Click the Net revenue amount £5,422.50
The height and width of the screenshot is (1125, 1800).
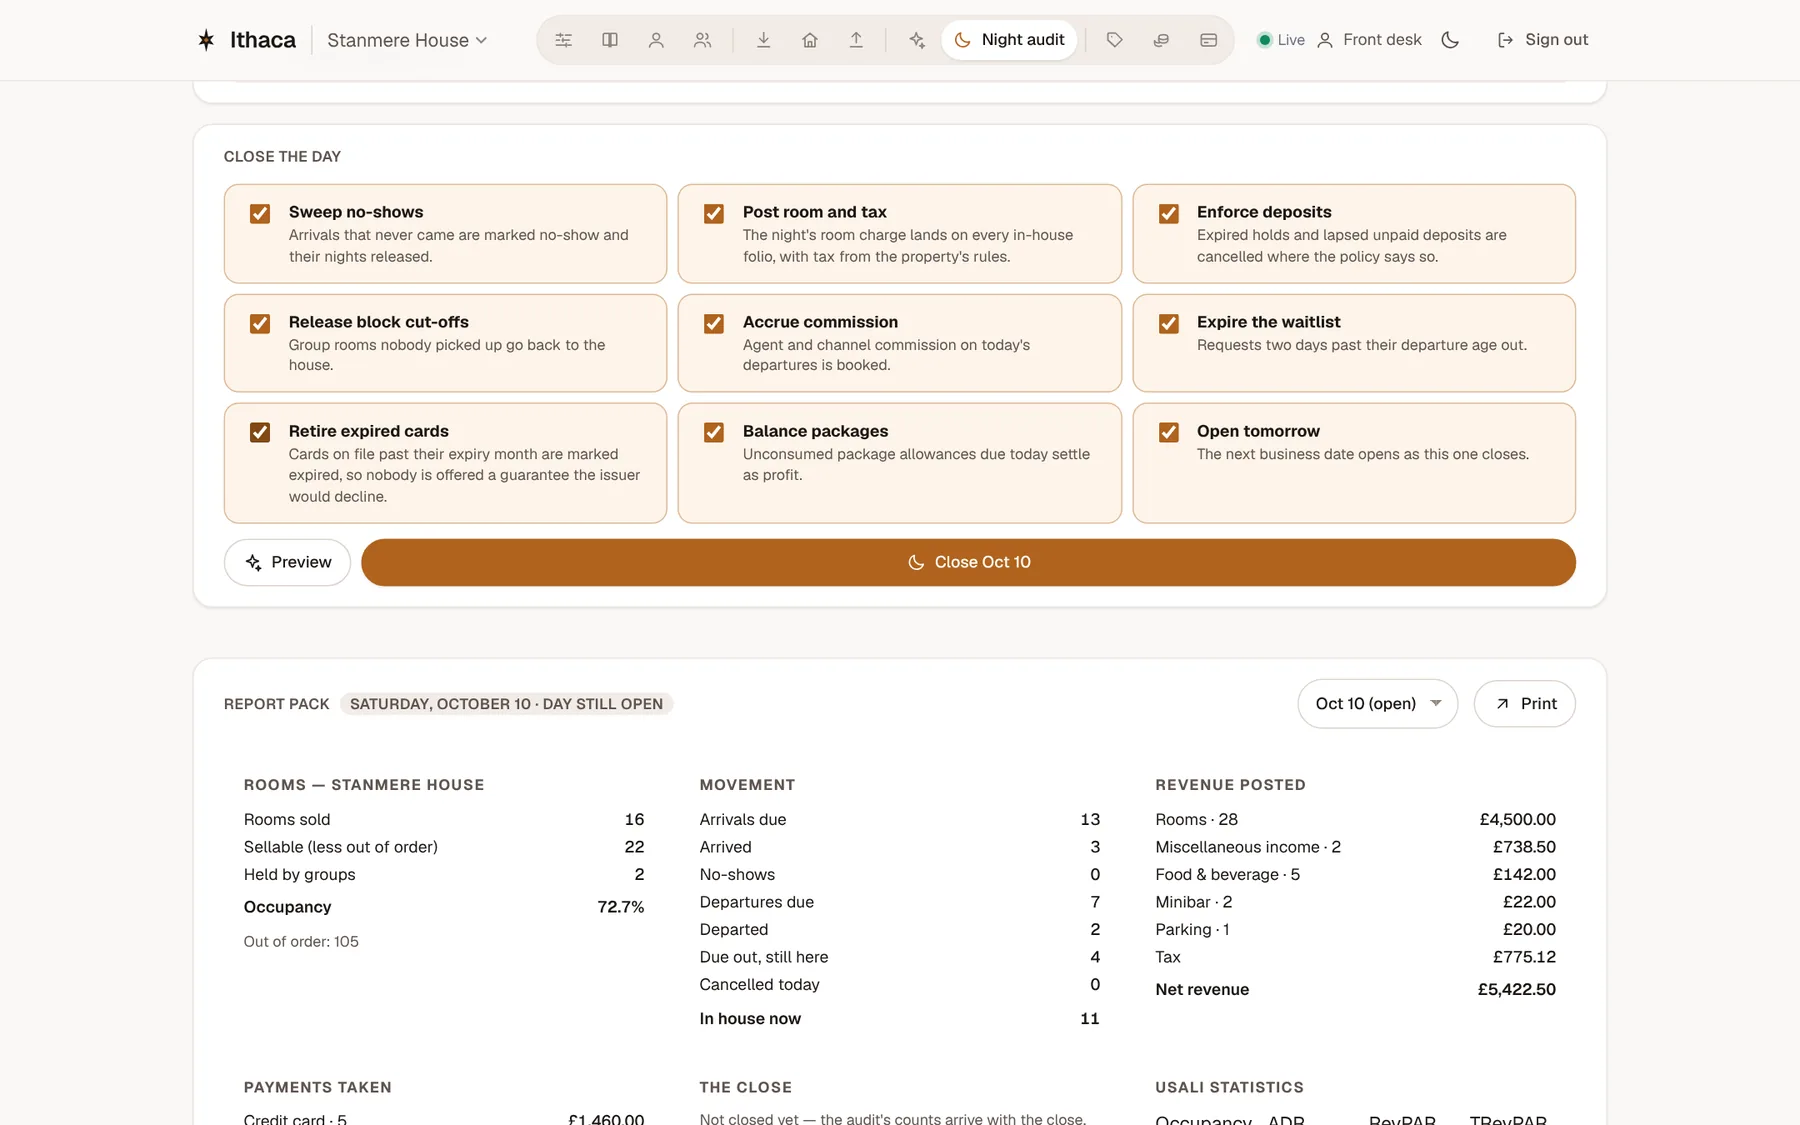[x=1516, y=989]
